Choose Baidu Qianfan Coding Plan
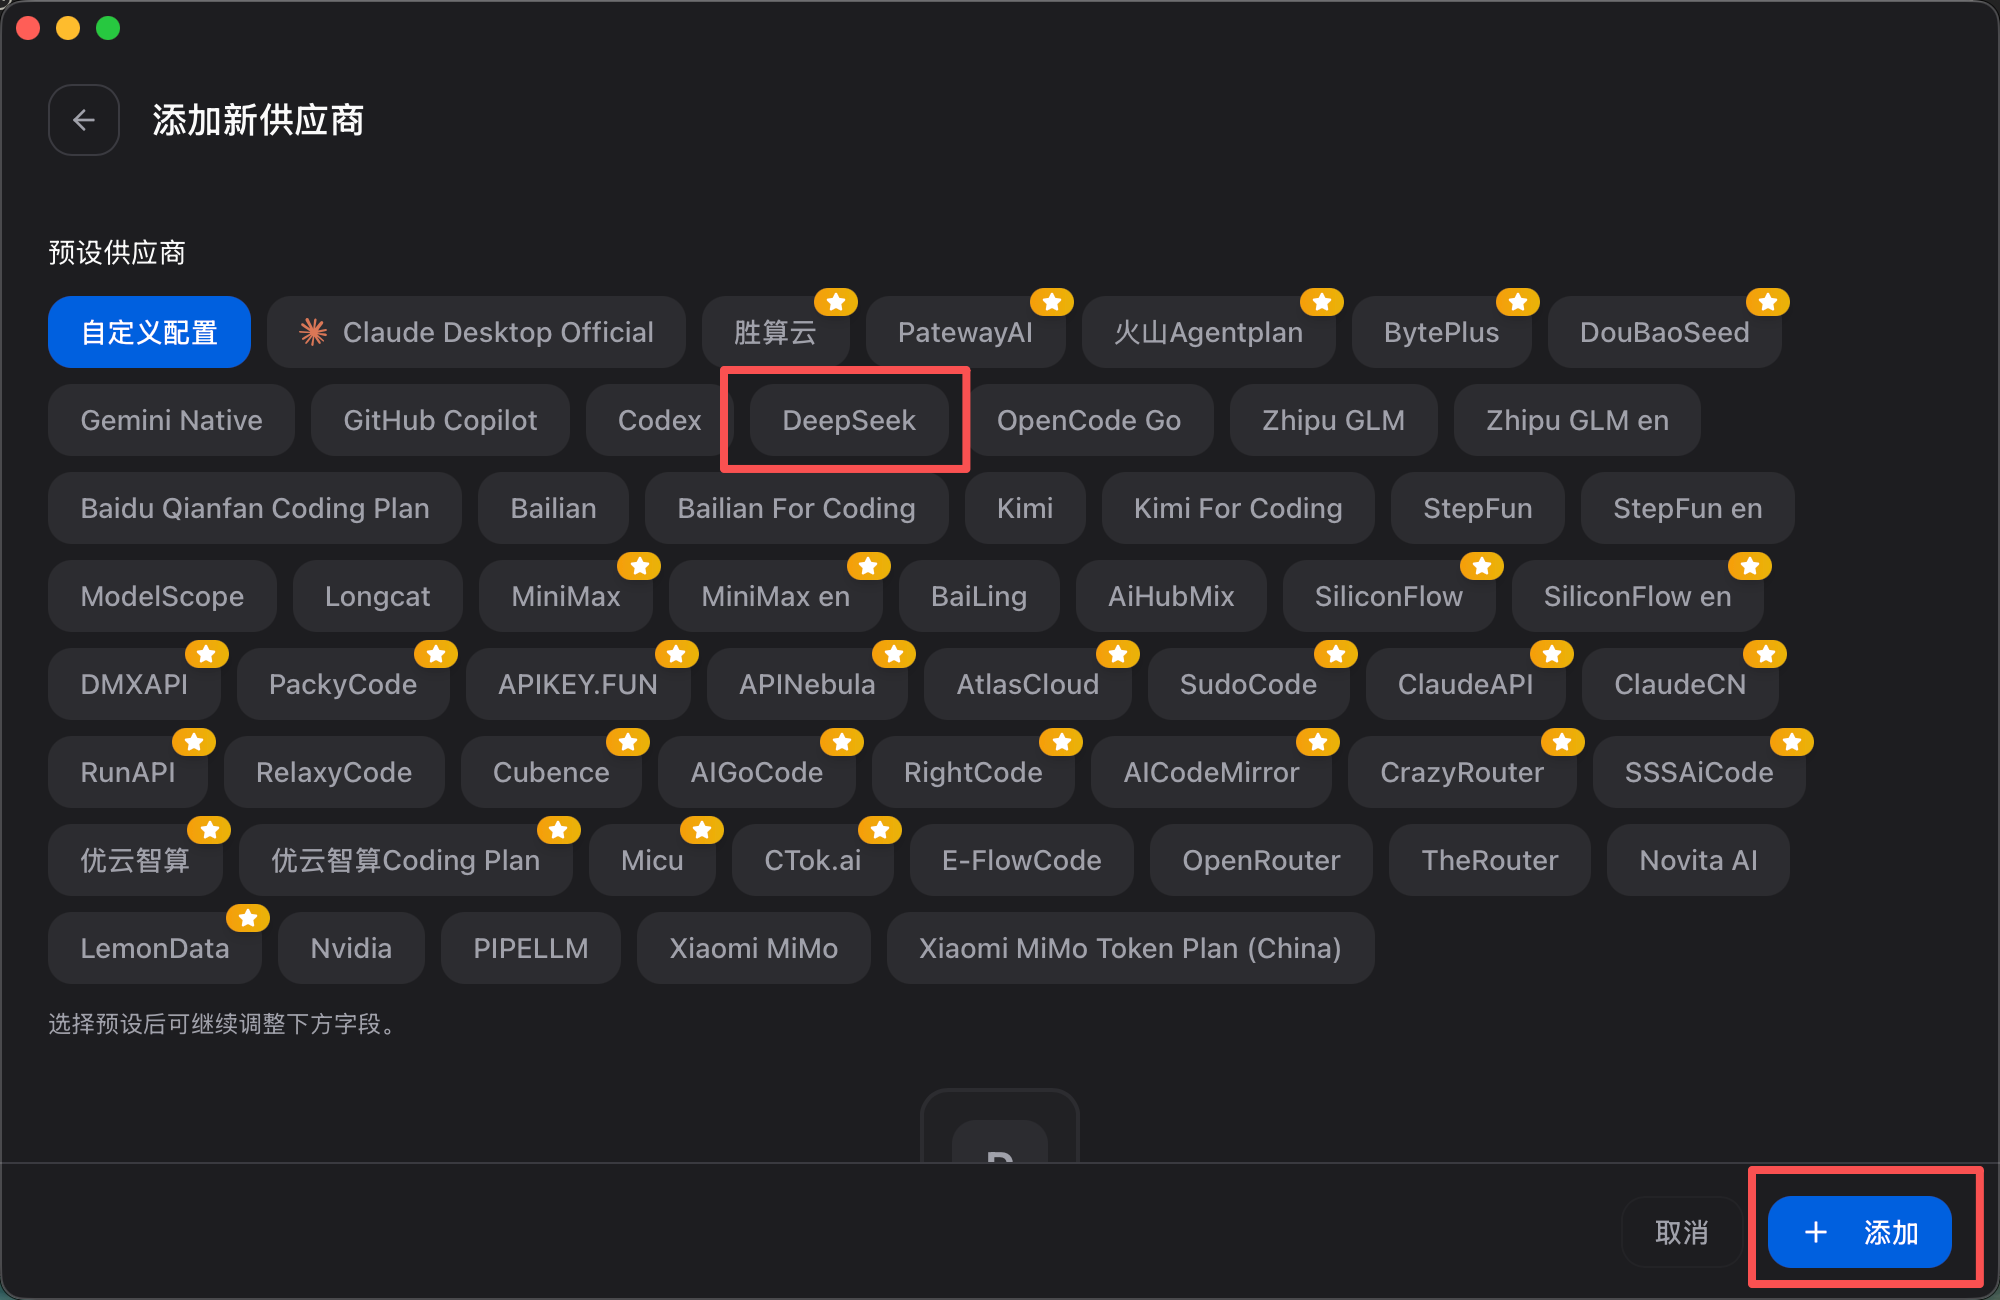Viewport: 2000px width, 1300px height. click(x=255, y=508)
